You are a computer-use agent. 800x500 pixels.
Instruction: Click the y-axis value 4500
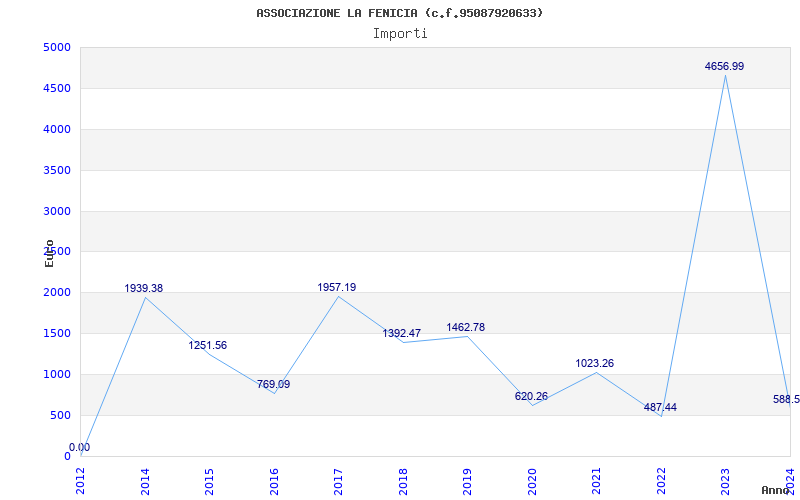[x=57, y=89]
